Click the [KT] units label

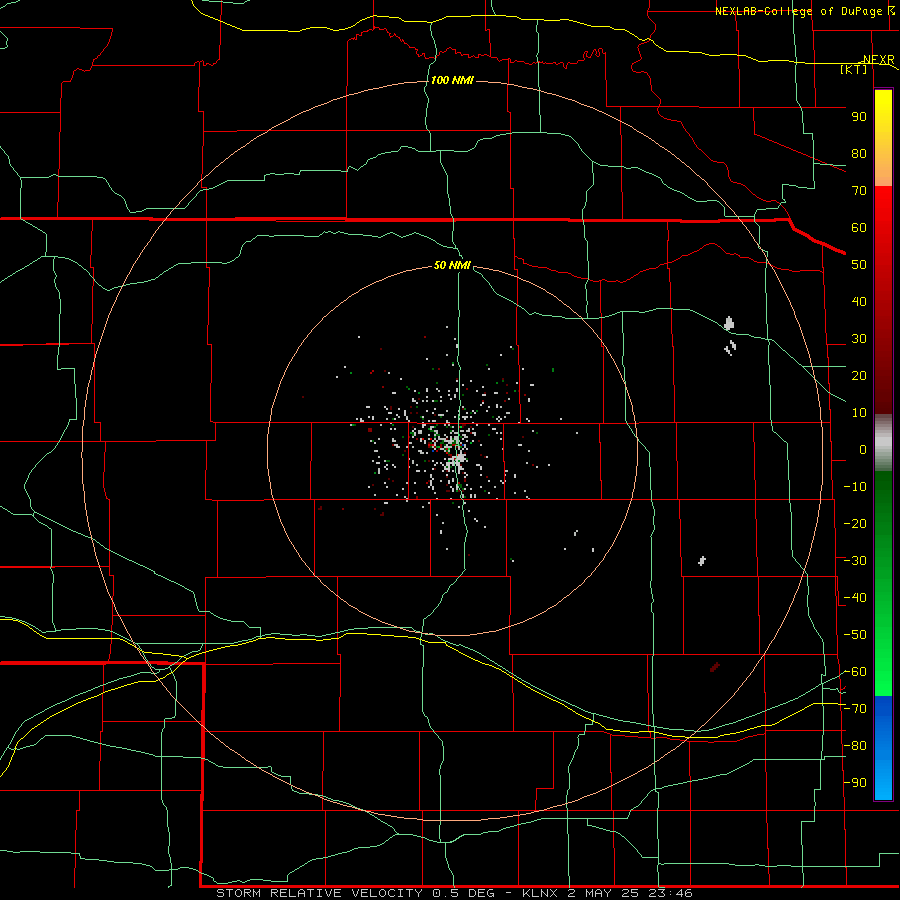tap(853, 69)
